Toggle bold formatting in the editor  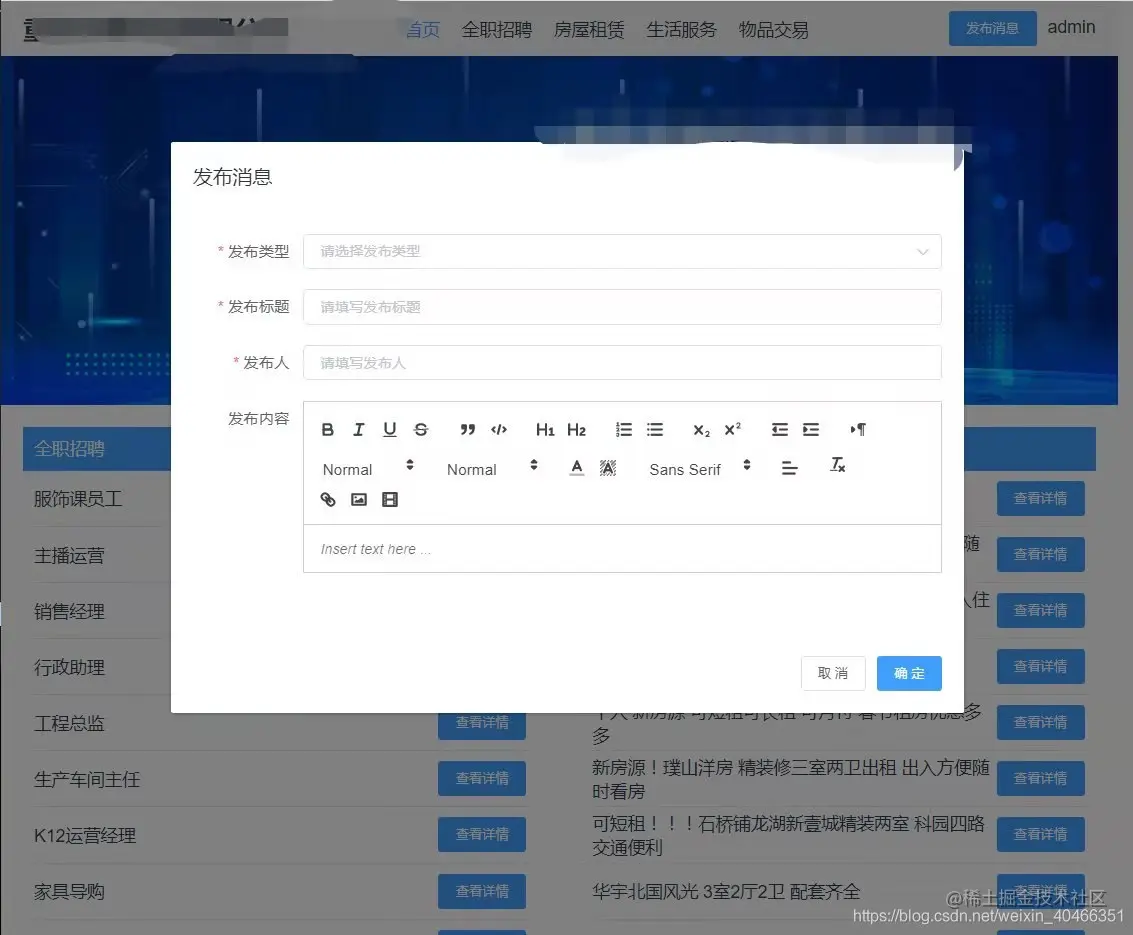click(x=327, y=429)
